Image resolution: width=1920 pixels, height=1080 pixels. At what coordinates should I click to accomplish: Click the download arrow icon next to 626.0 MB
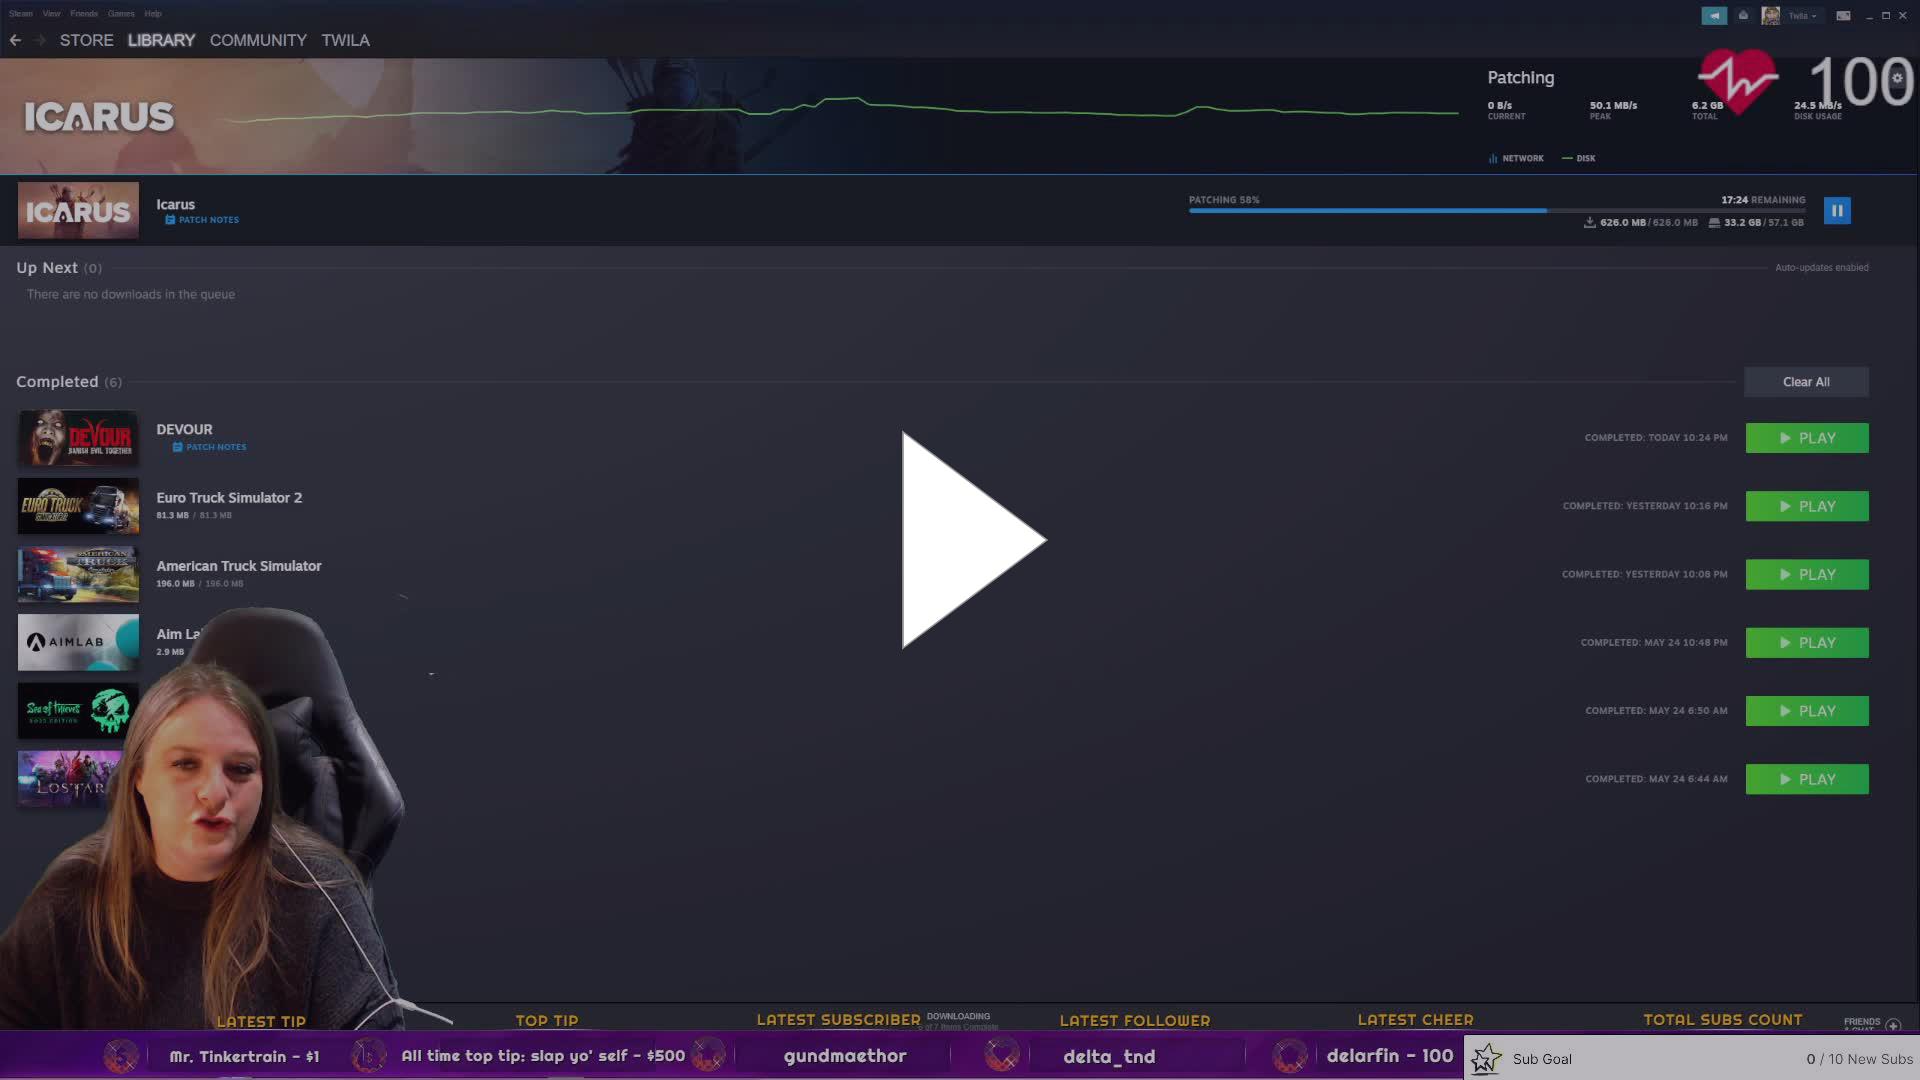point(1590,222)
